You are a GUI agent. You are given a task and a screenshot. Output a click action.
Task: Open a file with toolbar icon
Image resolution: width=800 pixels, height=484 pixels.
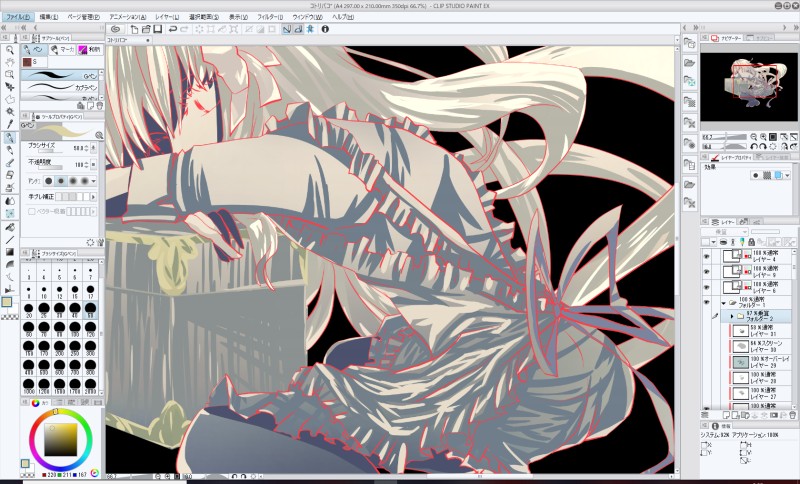click(146, 29)
